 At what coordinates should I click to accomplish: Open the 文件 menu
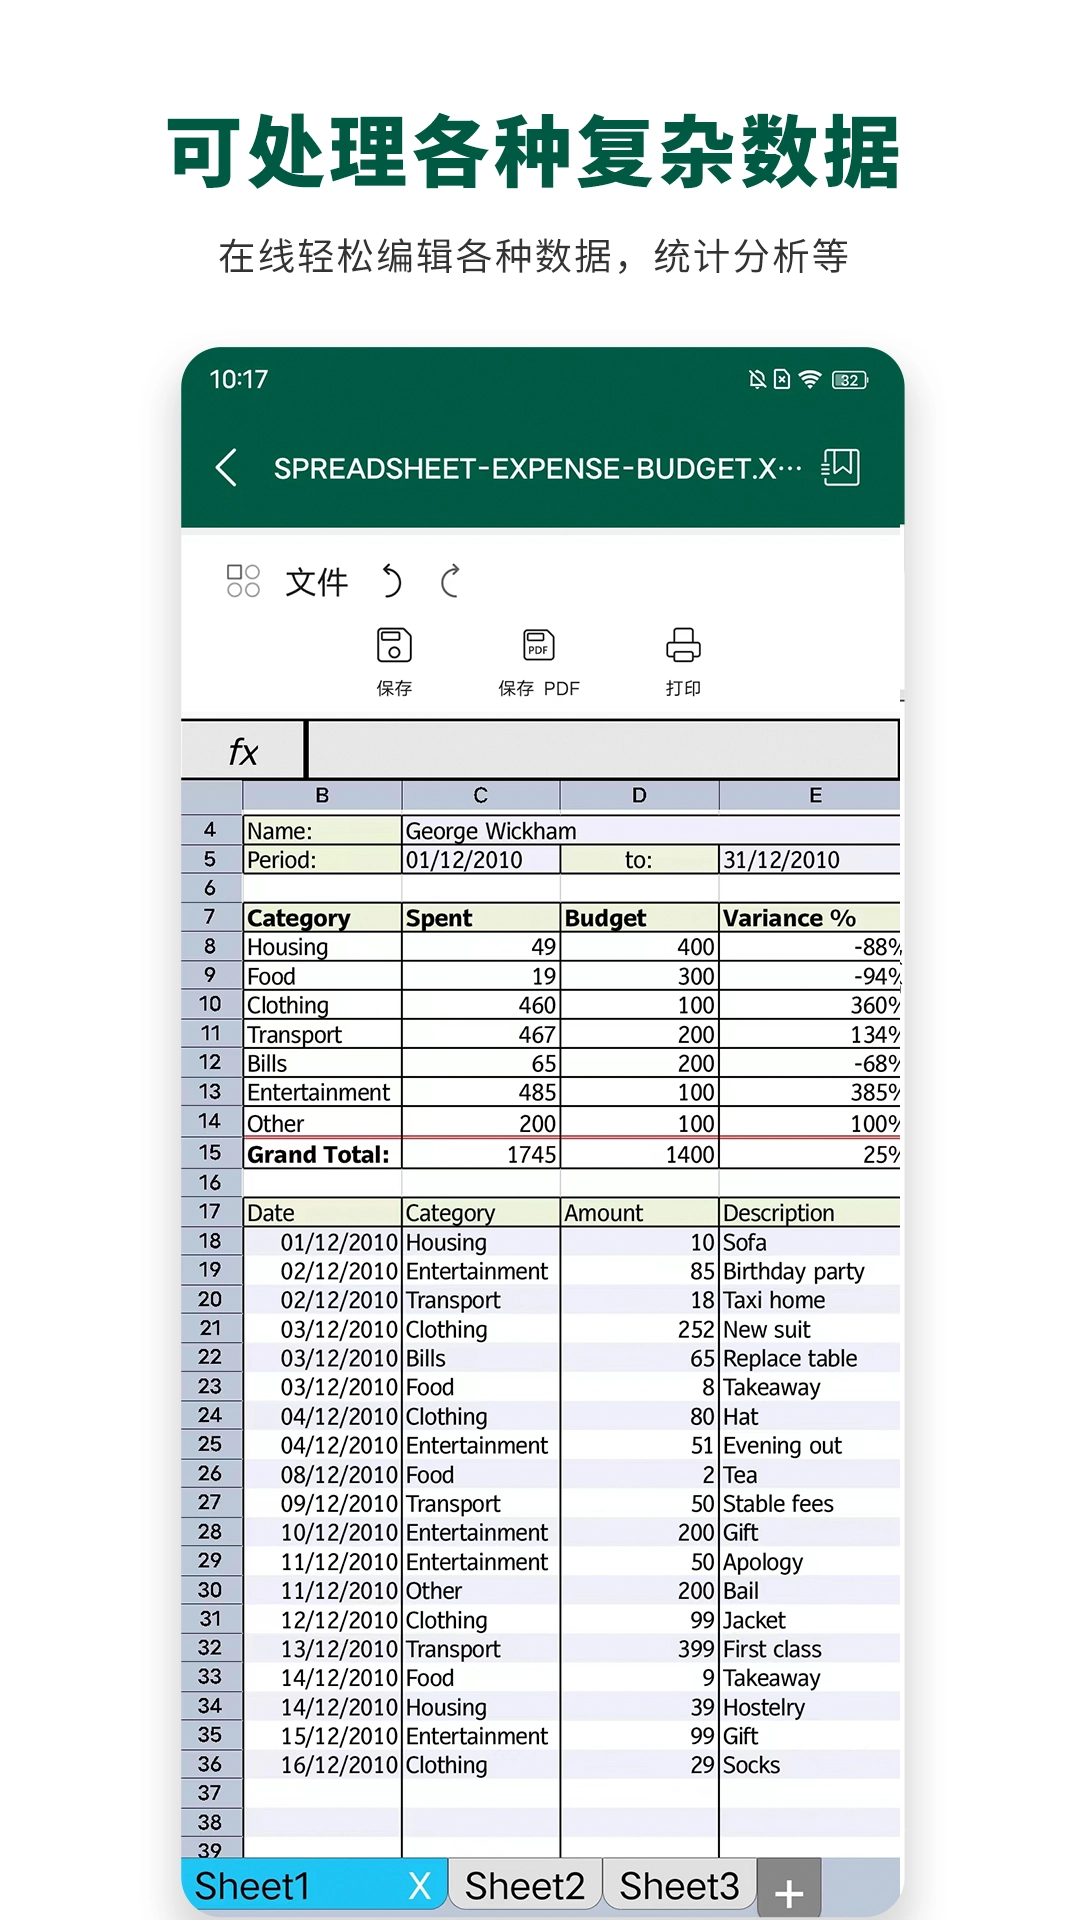click(x=317, y=582)
